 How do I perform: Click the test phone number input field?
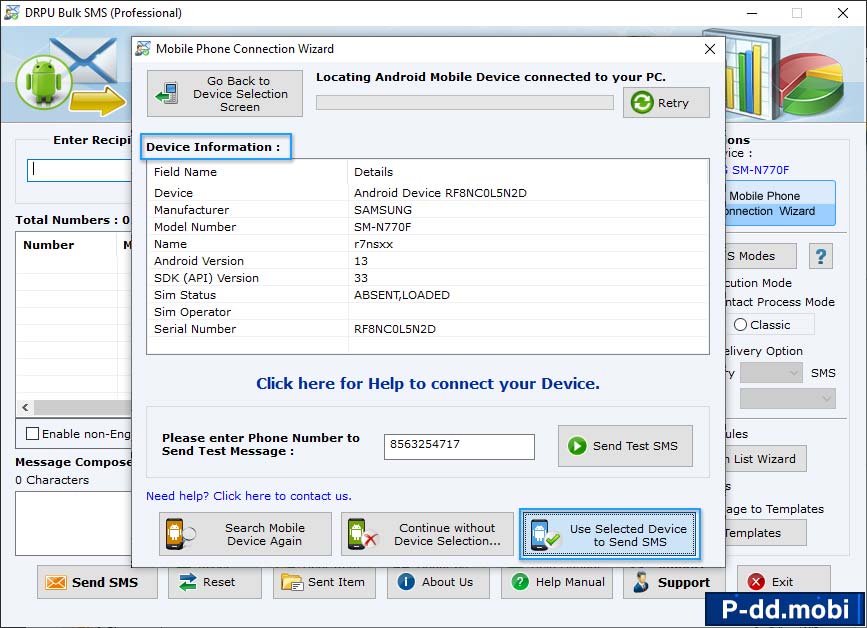click(x=459, y=447)
